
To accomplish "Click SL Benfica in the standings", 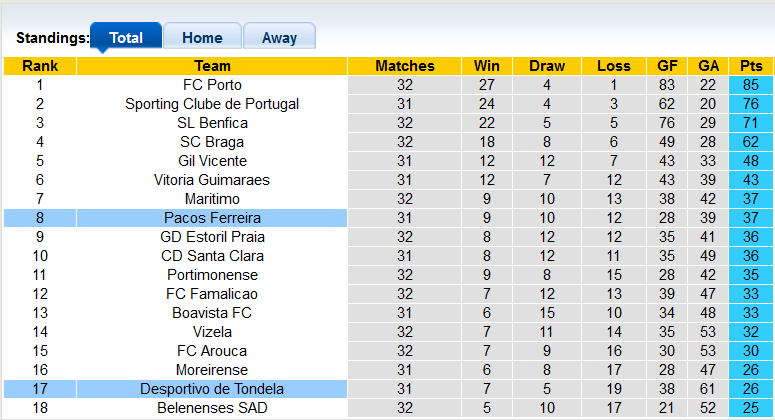I will pyautogui.click(x=212, y=123).
